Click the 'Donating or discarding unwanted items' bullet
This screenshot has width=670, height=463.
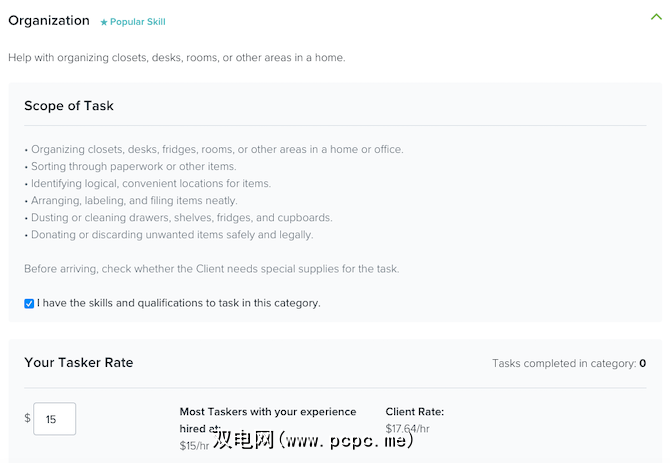coord(171,235)
